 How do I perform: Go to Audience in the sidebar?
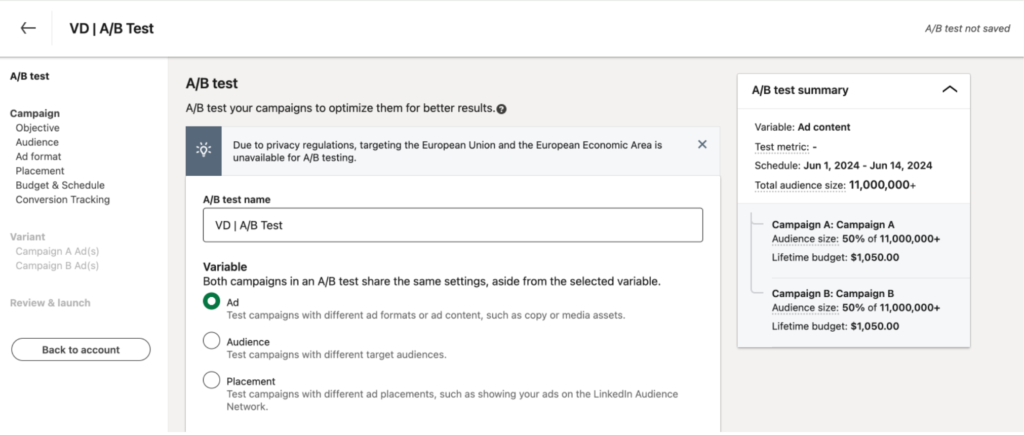point(37,142)
